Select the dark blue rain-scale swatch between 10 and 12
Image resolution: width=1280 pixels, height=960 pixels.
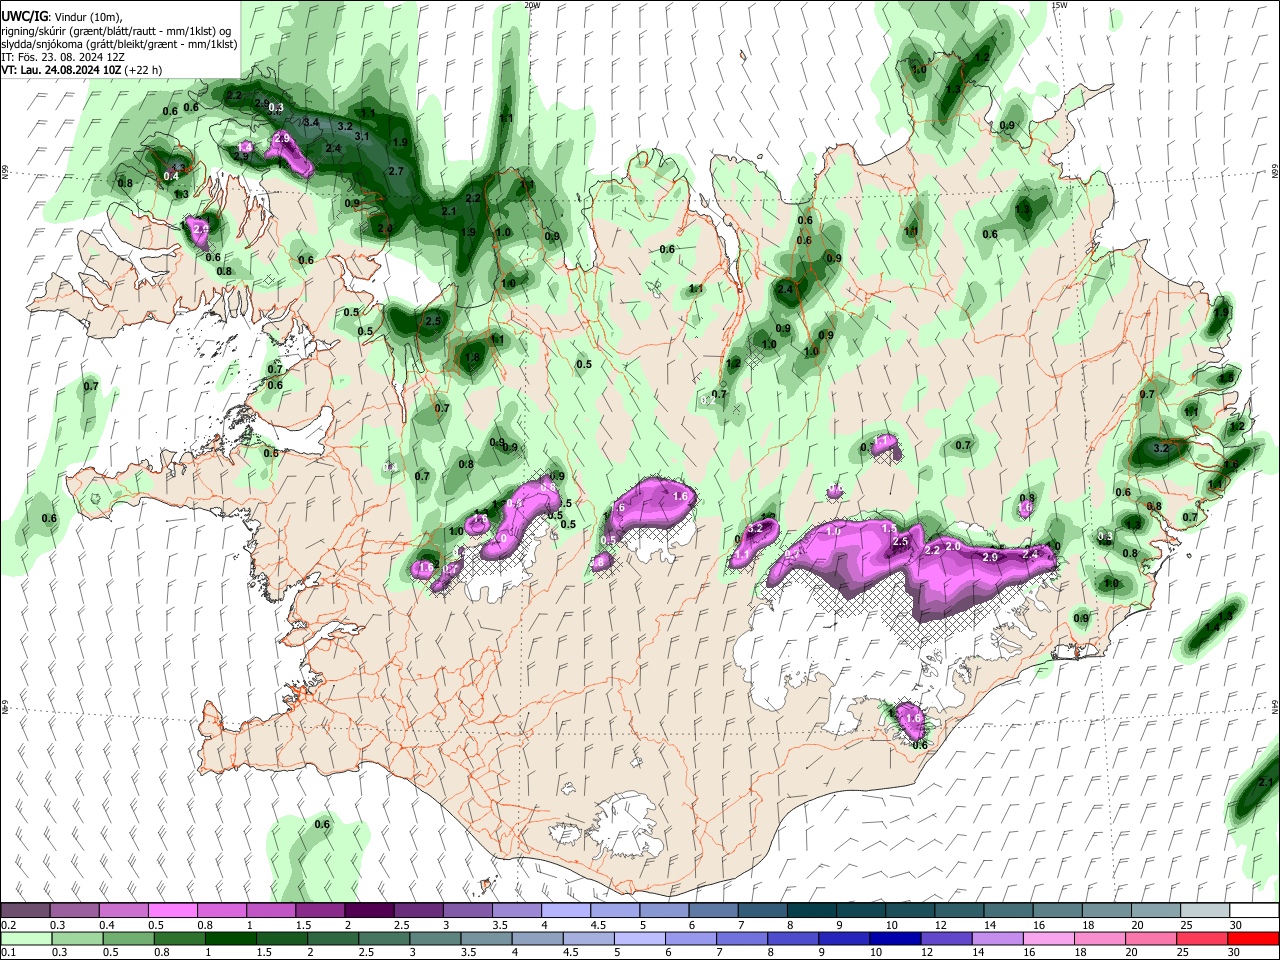click(x=894, y=938)
